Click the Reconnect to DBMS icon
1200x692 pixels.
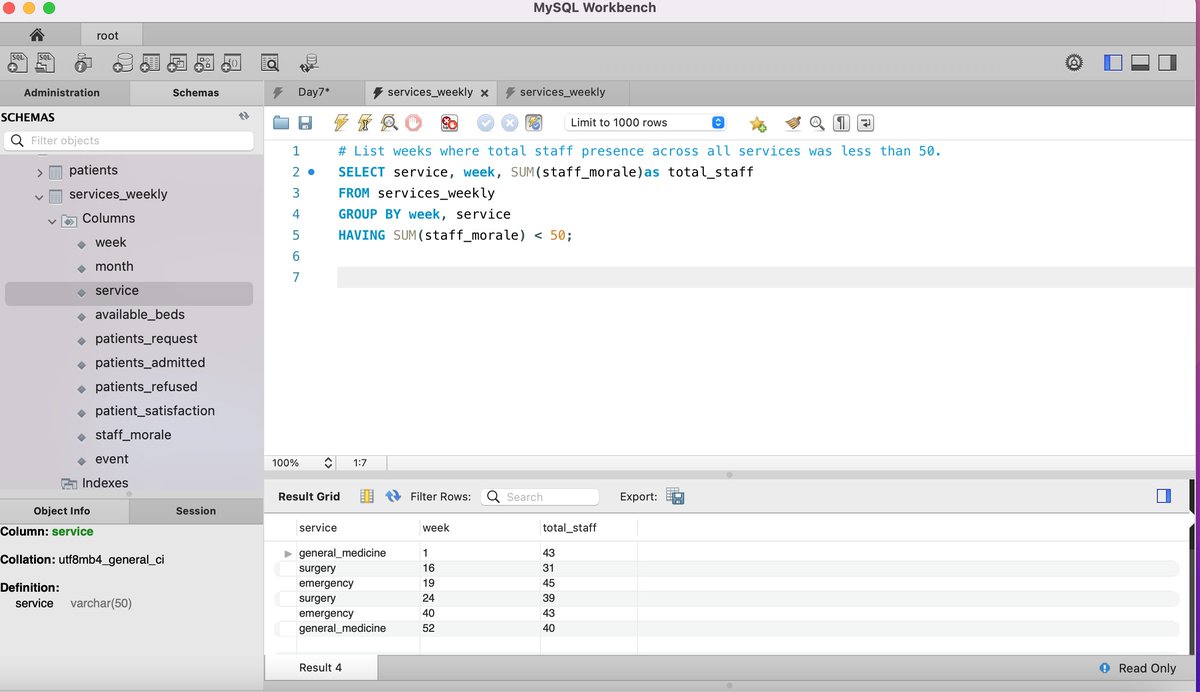[x=308, y=62]
